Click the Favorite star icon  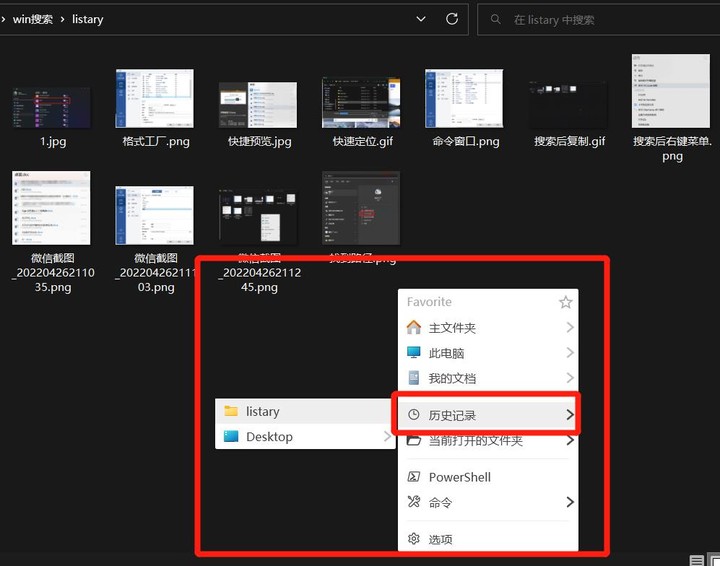(x=565, y=302)
